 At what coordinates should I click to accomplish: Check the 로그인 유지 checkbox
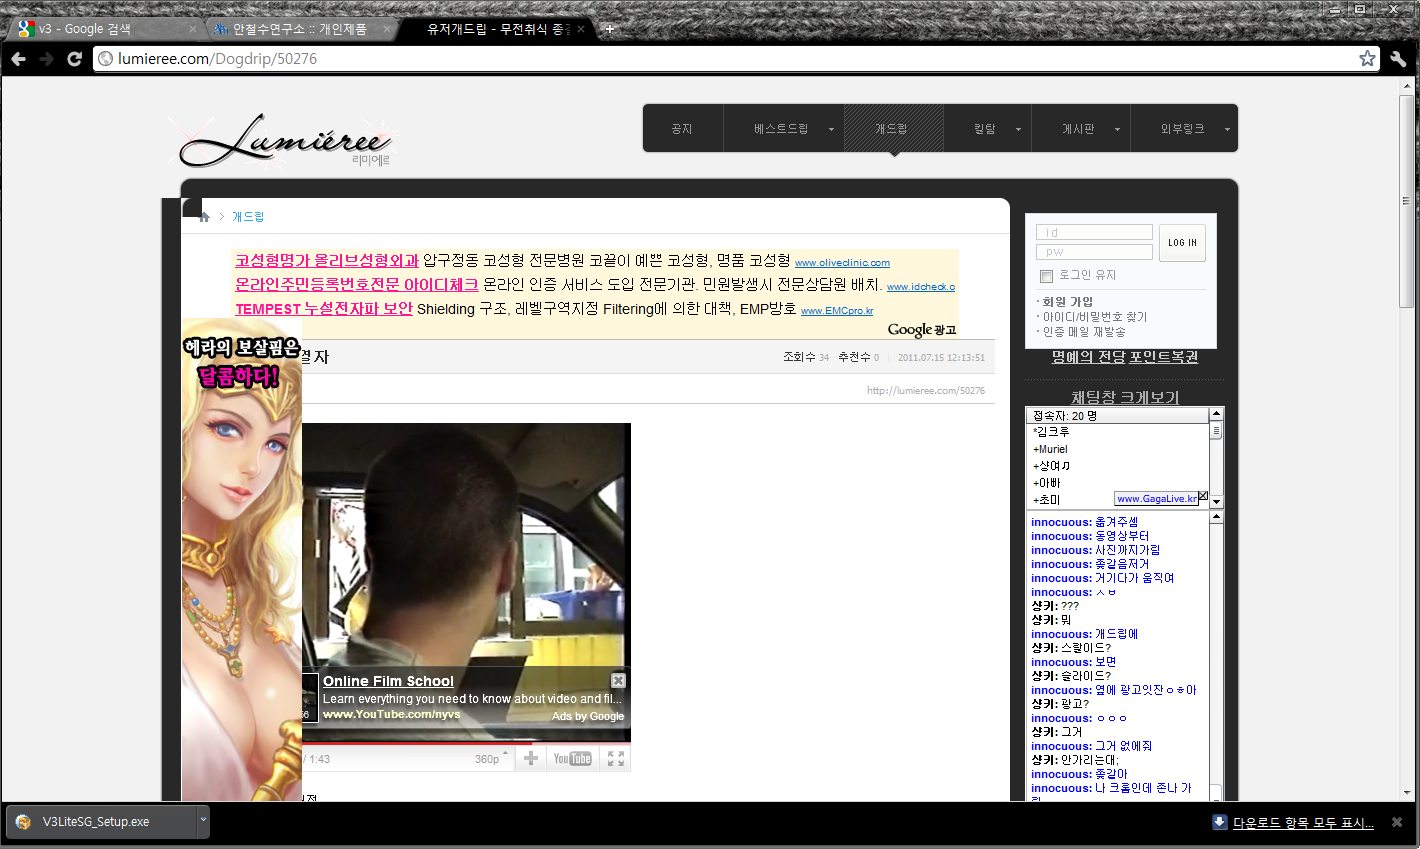point(1046,276)
